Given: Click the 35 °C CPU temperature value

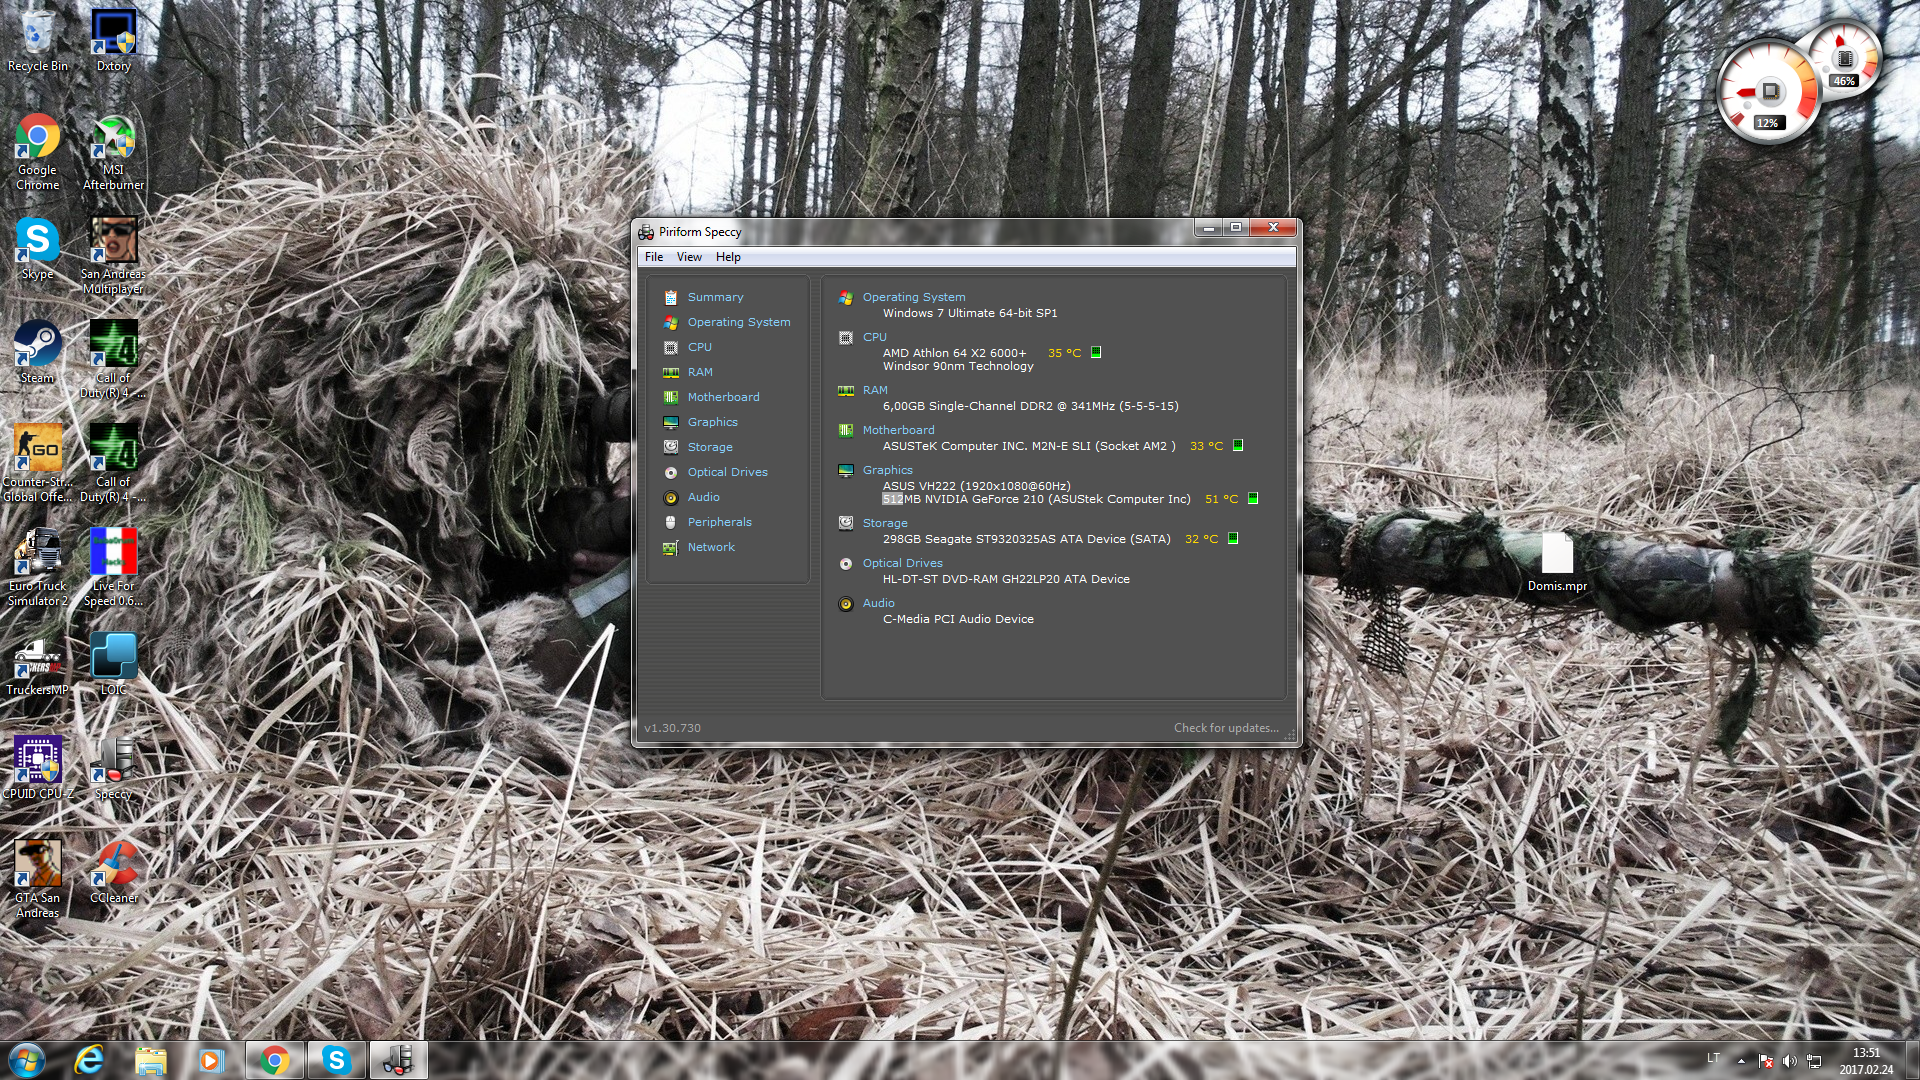Looking at the screenshot, I should [x=1064, y=353].
